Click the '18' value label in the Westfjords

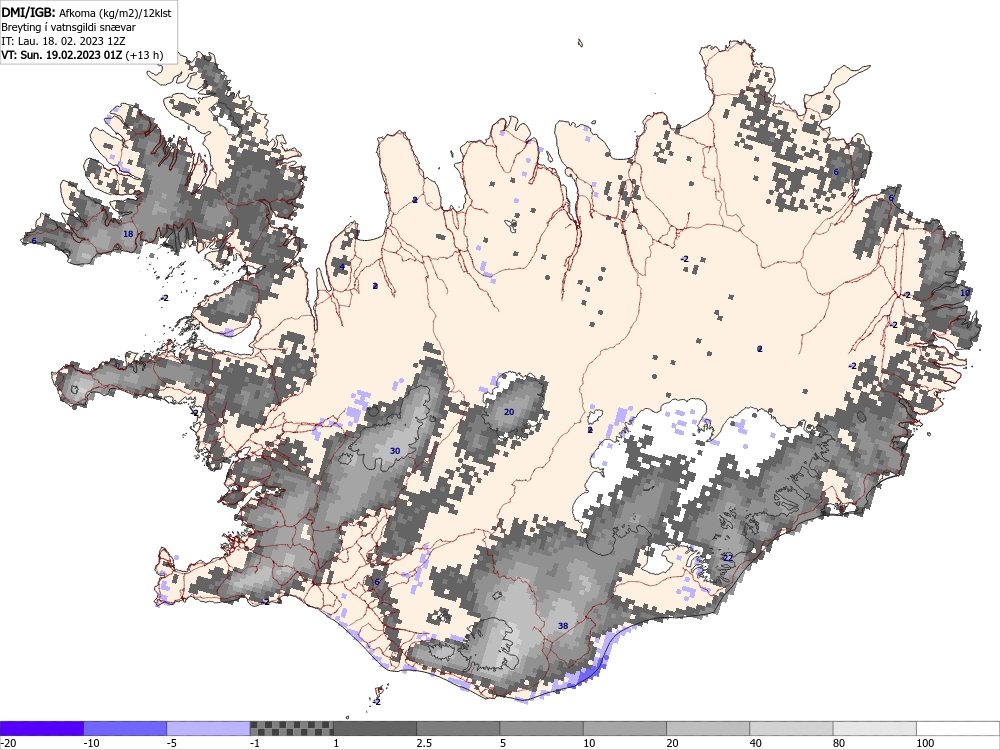coord(128,234)
